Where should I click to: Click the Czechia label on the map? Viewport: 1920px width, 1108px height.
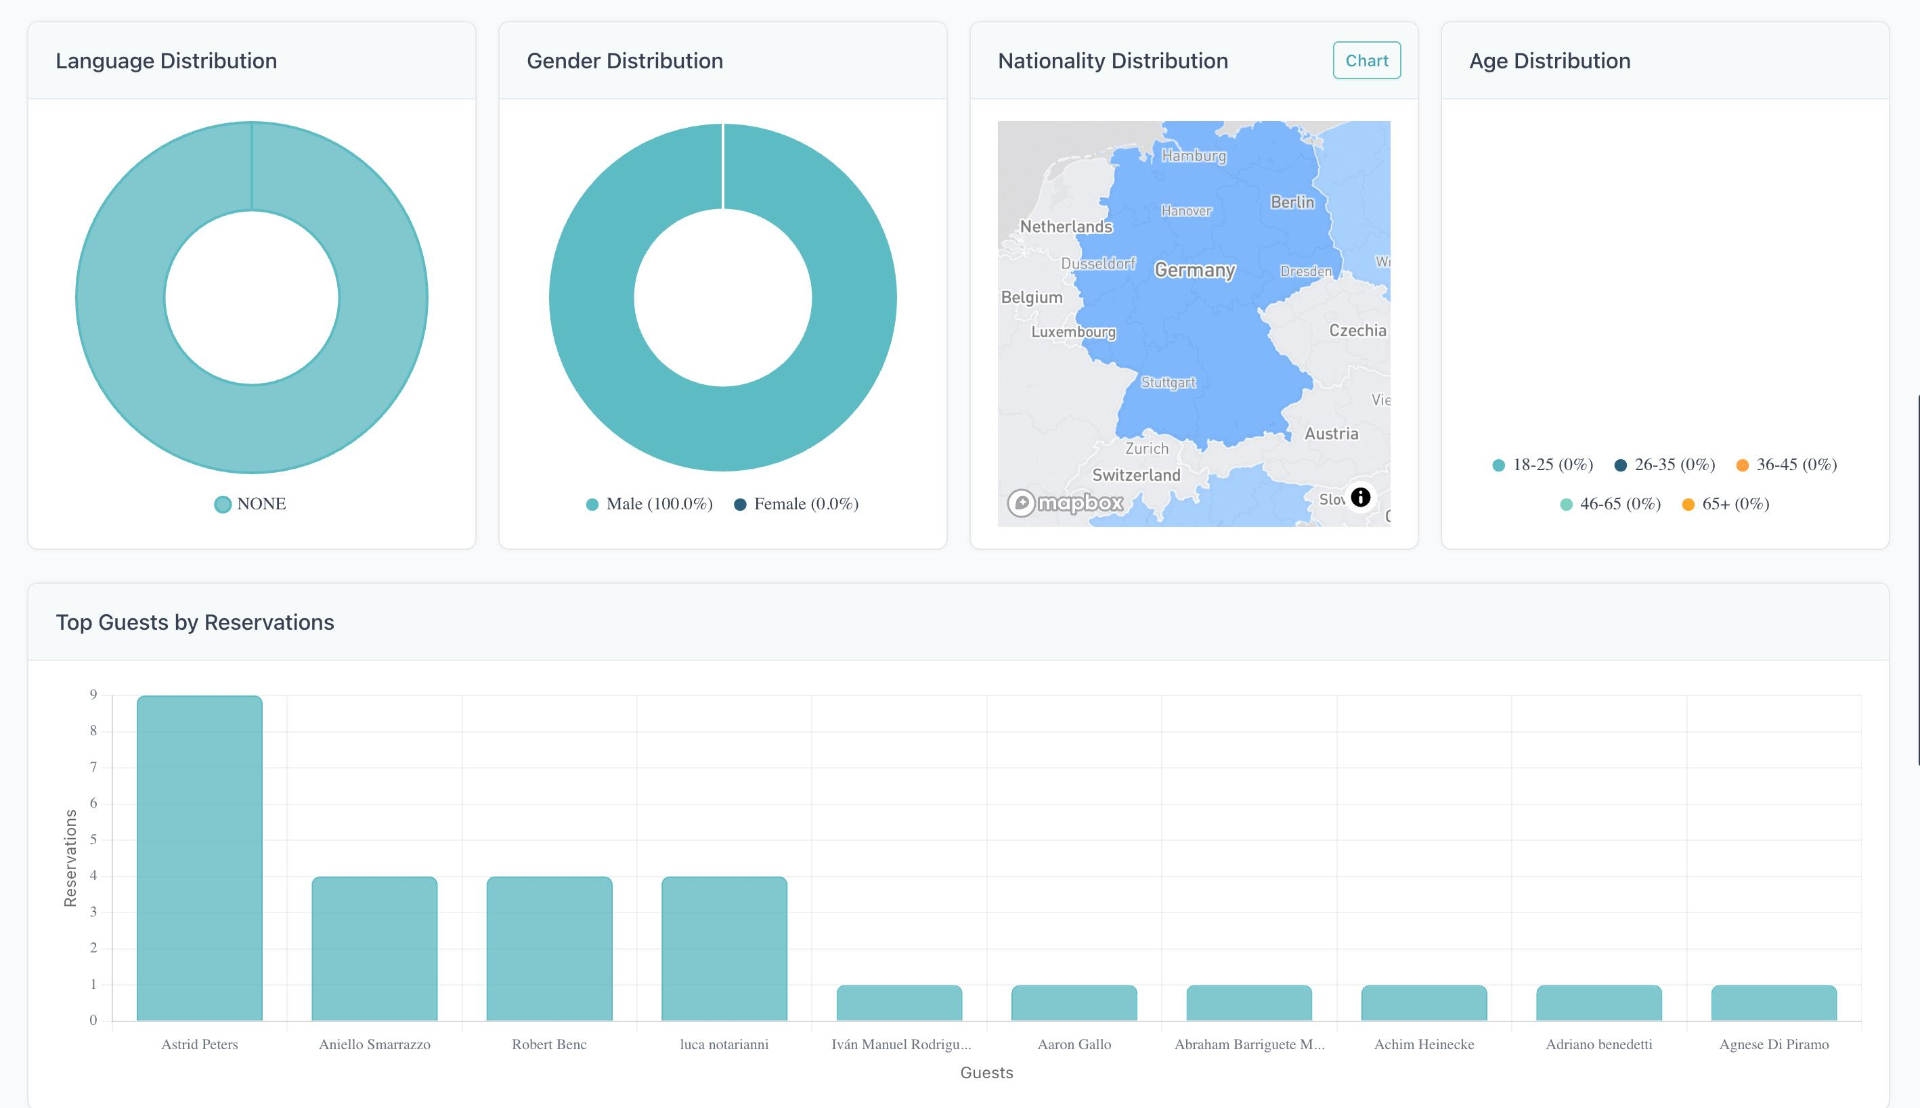(x=1357, y=331)
